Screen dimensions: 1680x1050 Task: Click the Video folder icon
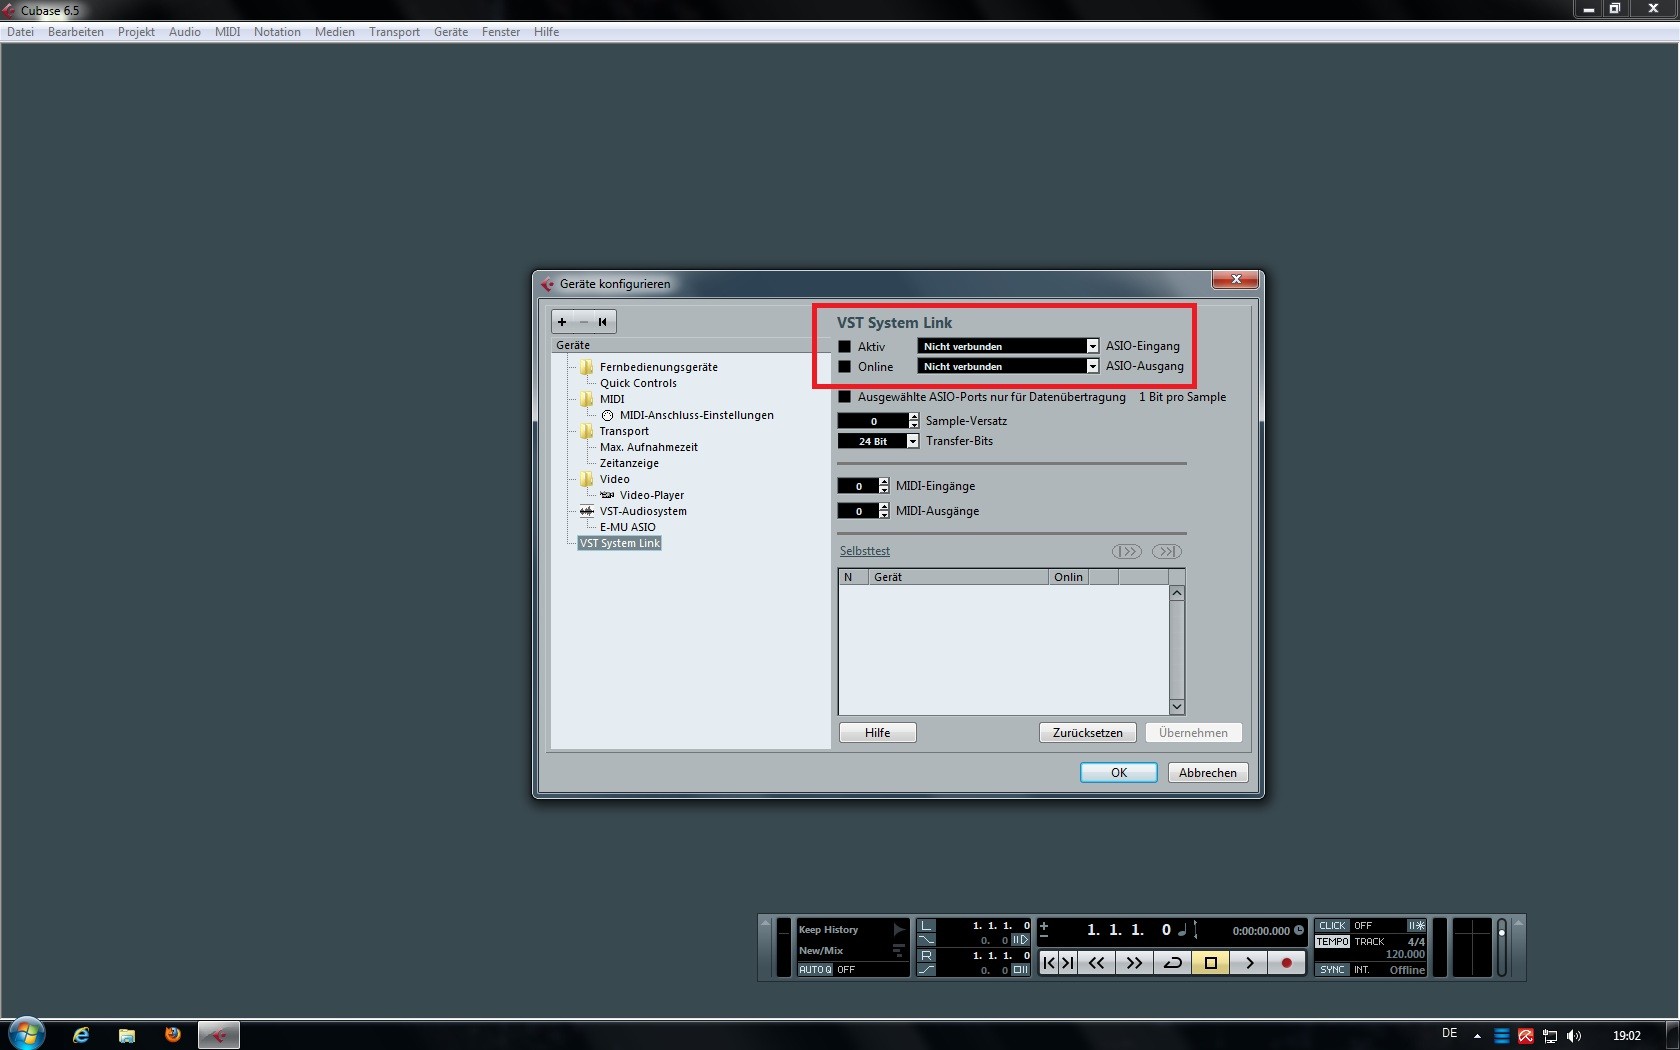tap(587, 479)
